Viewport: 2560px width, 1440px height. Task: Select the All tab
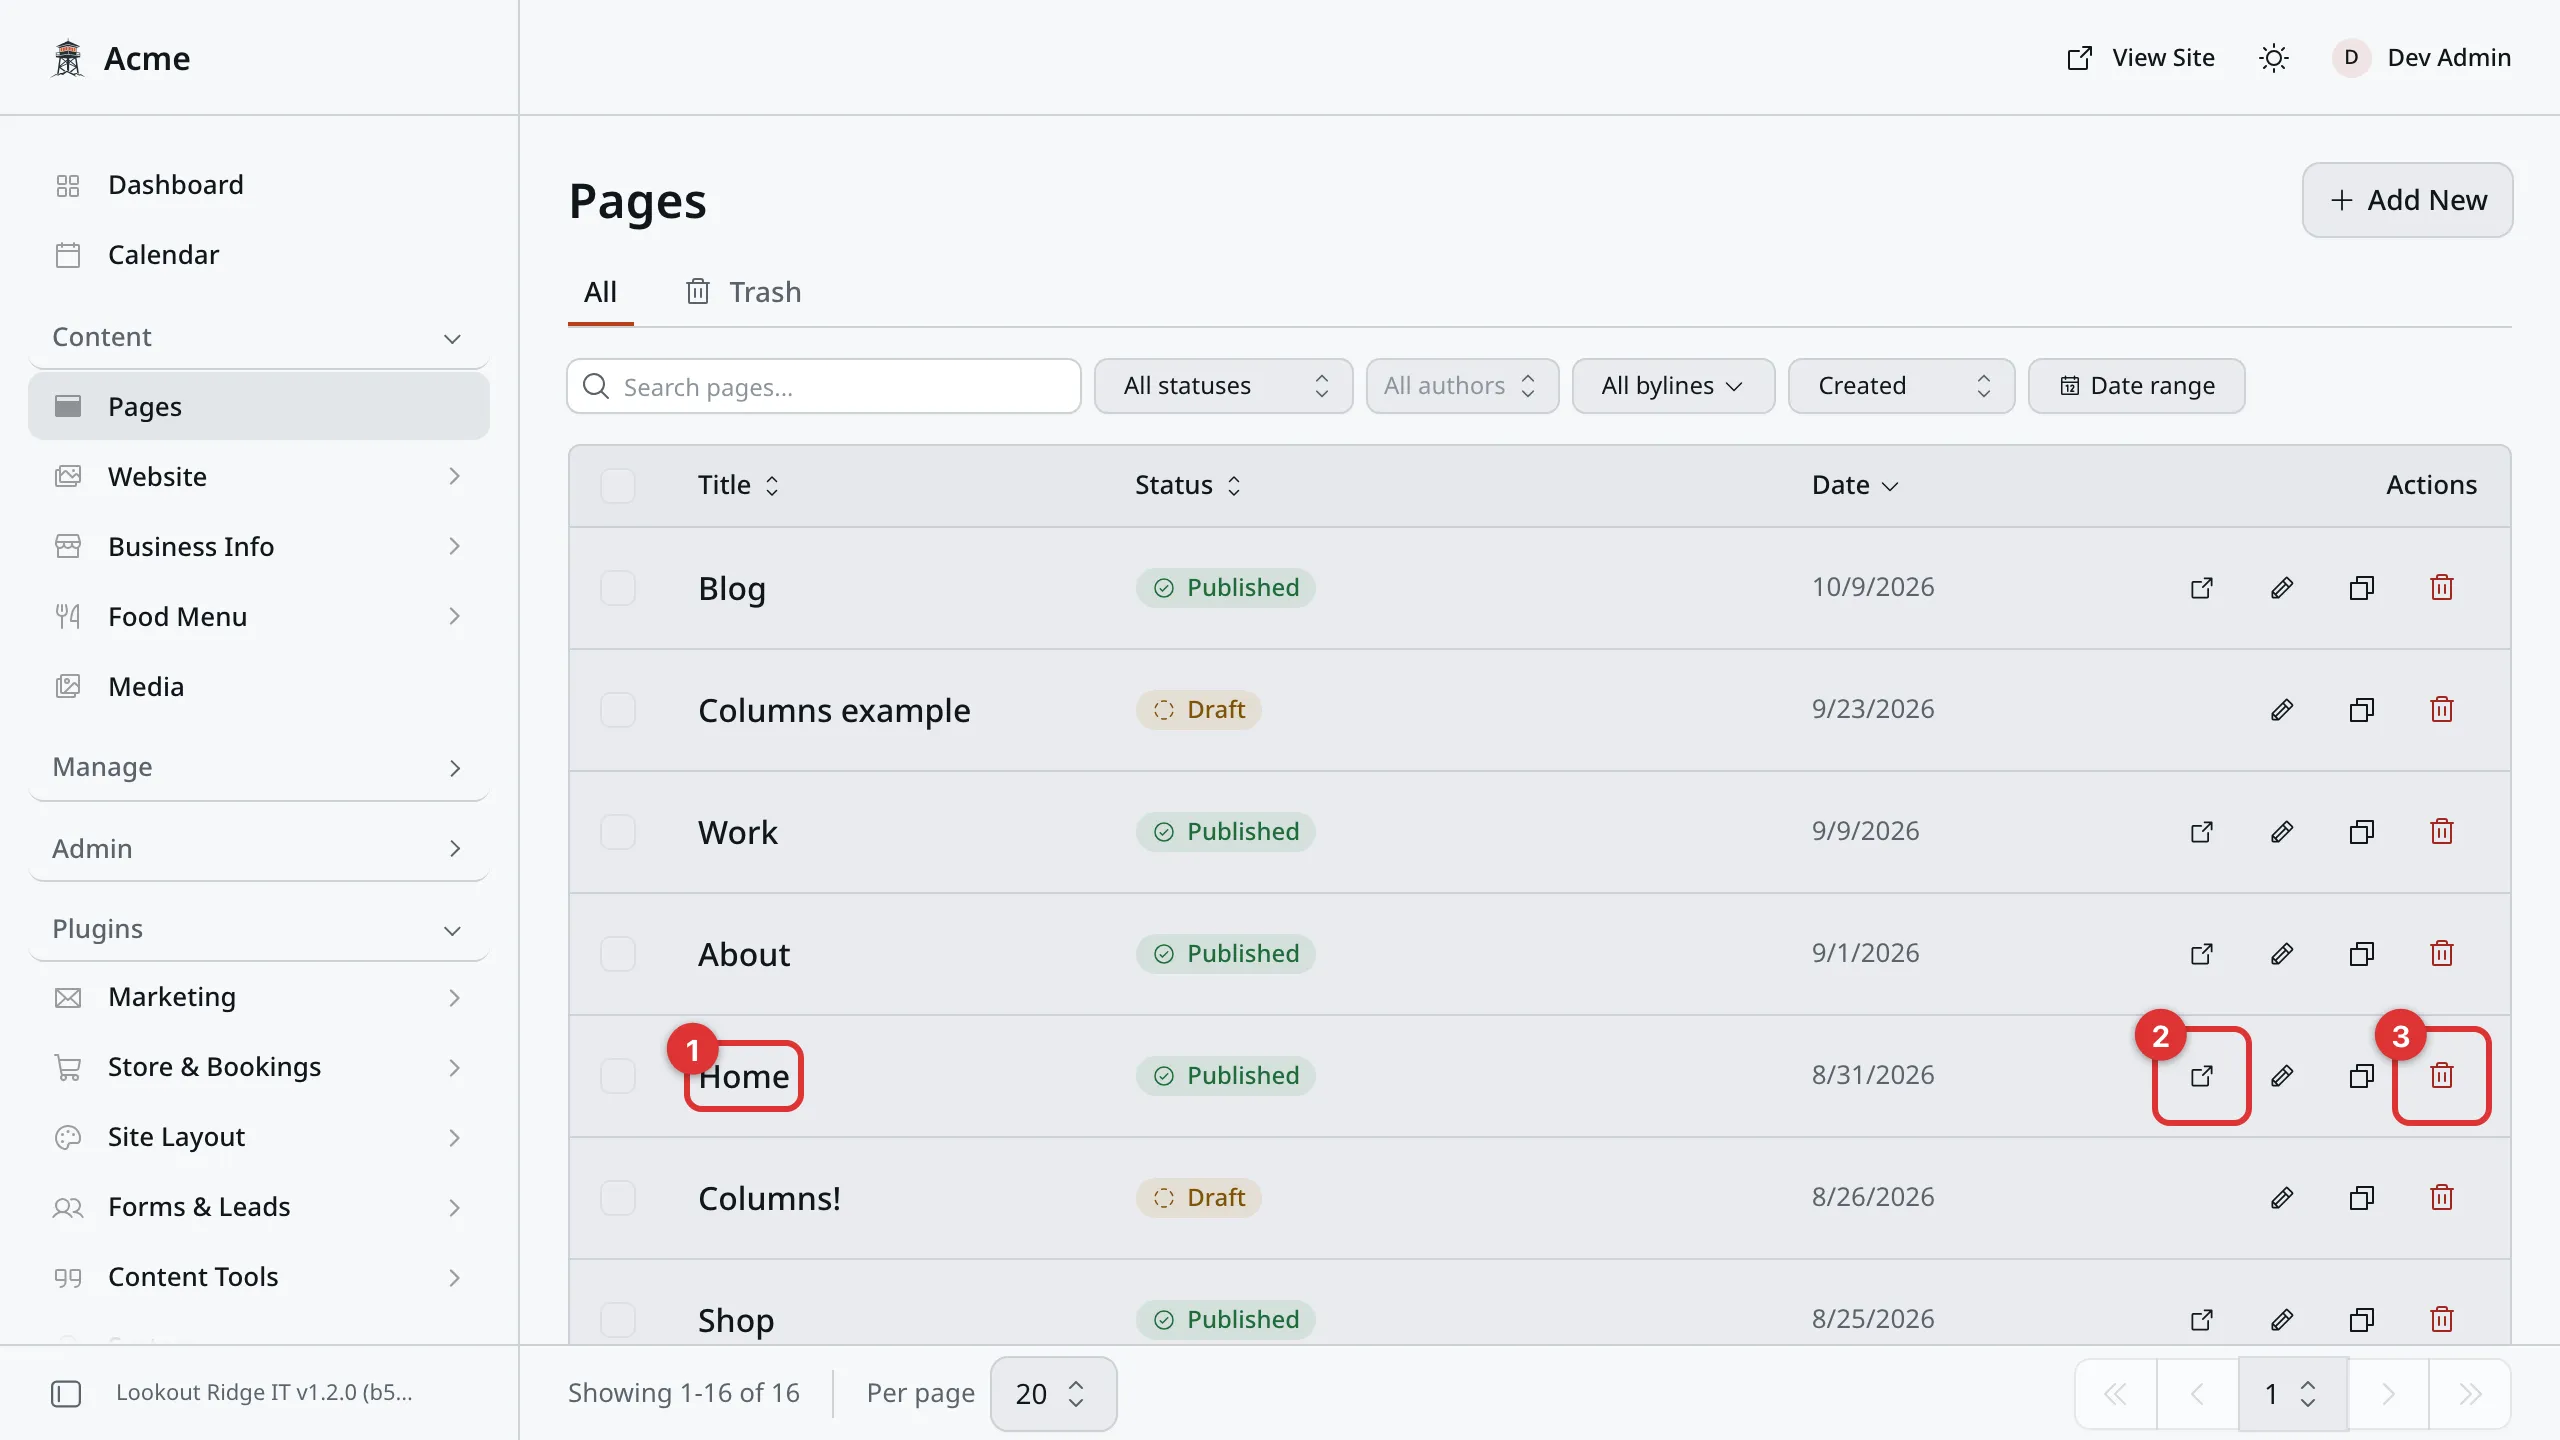pyautogui.click(x=600, y=292)
